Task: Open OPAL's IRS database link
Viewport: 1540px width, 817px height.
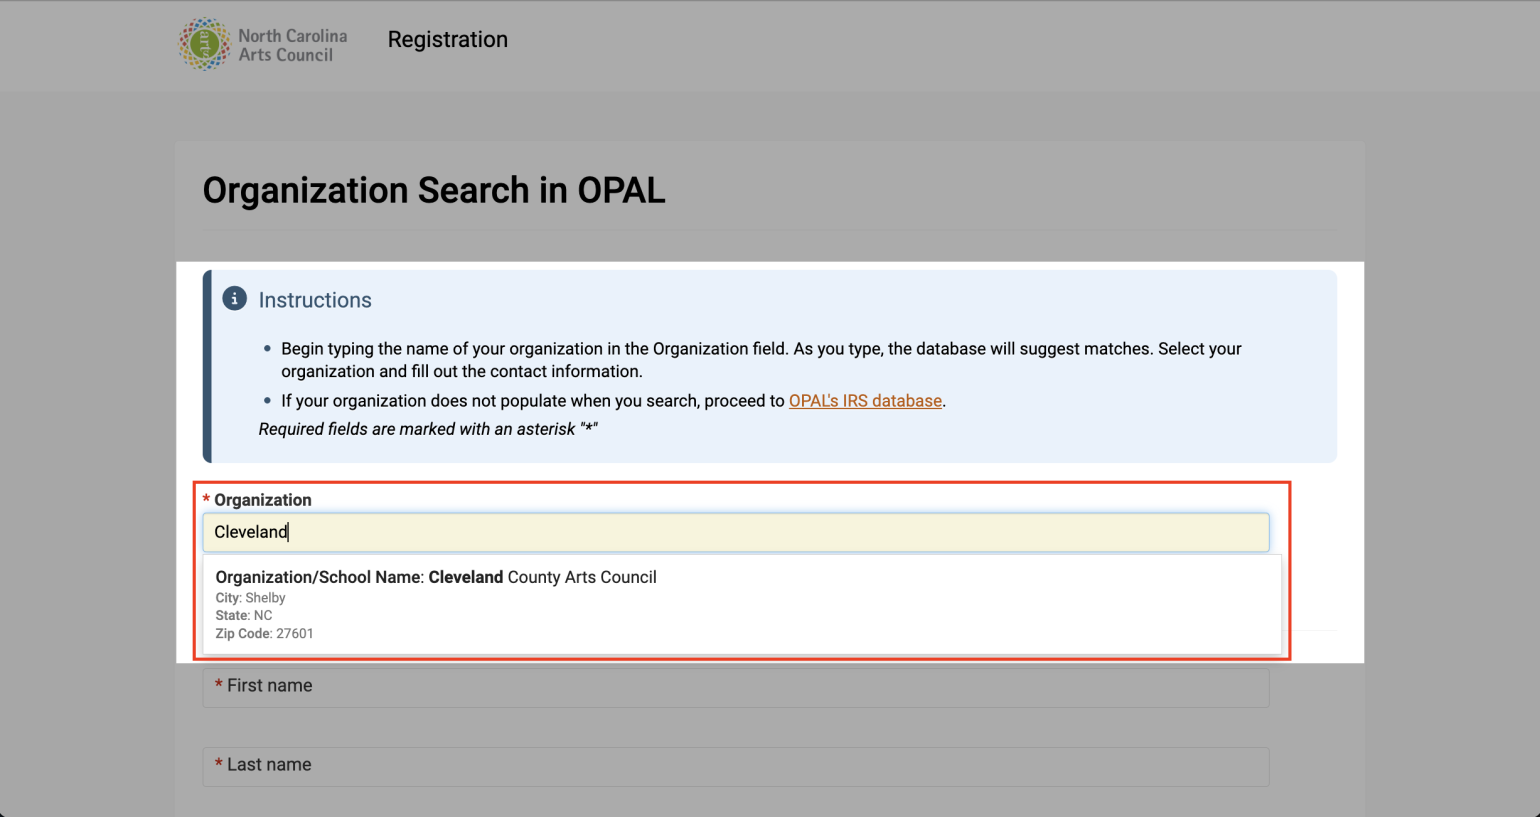Action: 865,400
